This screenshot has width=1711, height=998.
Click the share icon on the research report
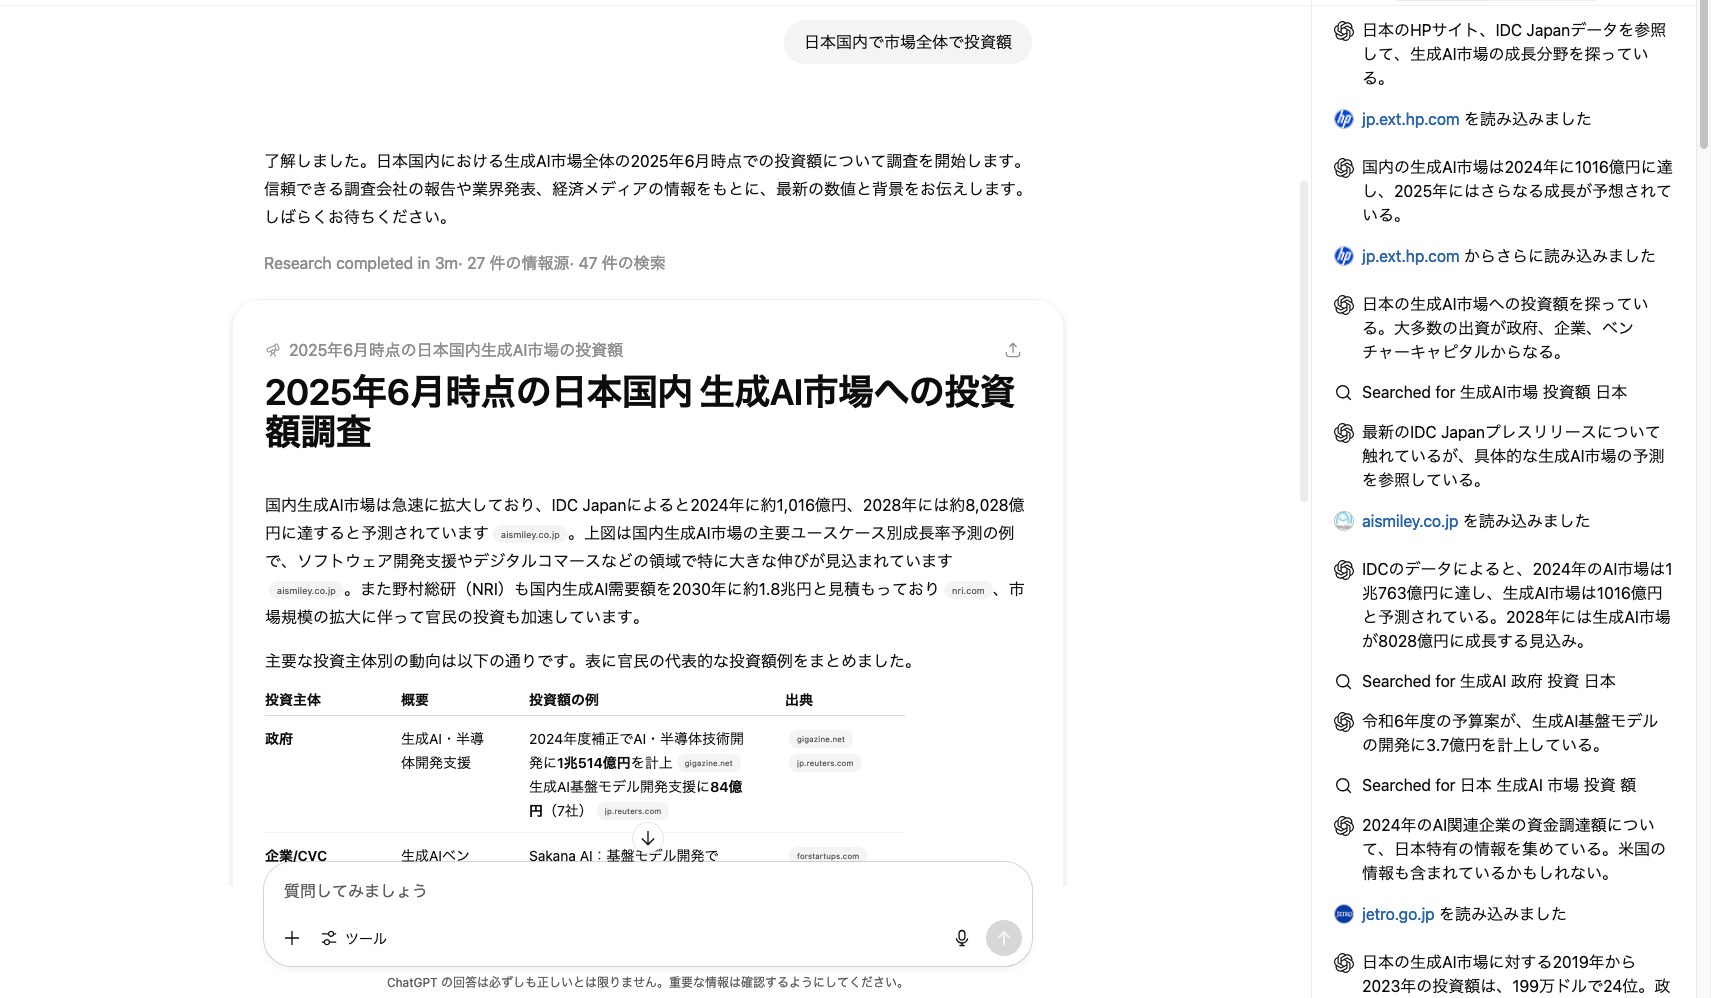click(x=1013, y=350)
